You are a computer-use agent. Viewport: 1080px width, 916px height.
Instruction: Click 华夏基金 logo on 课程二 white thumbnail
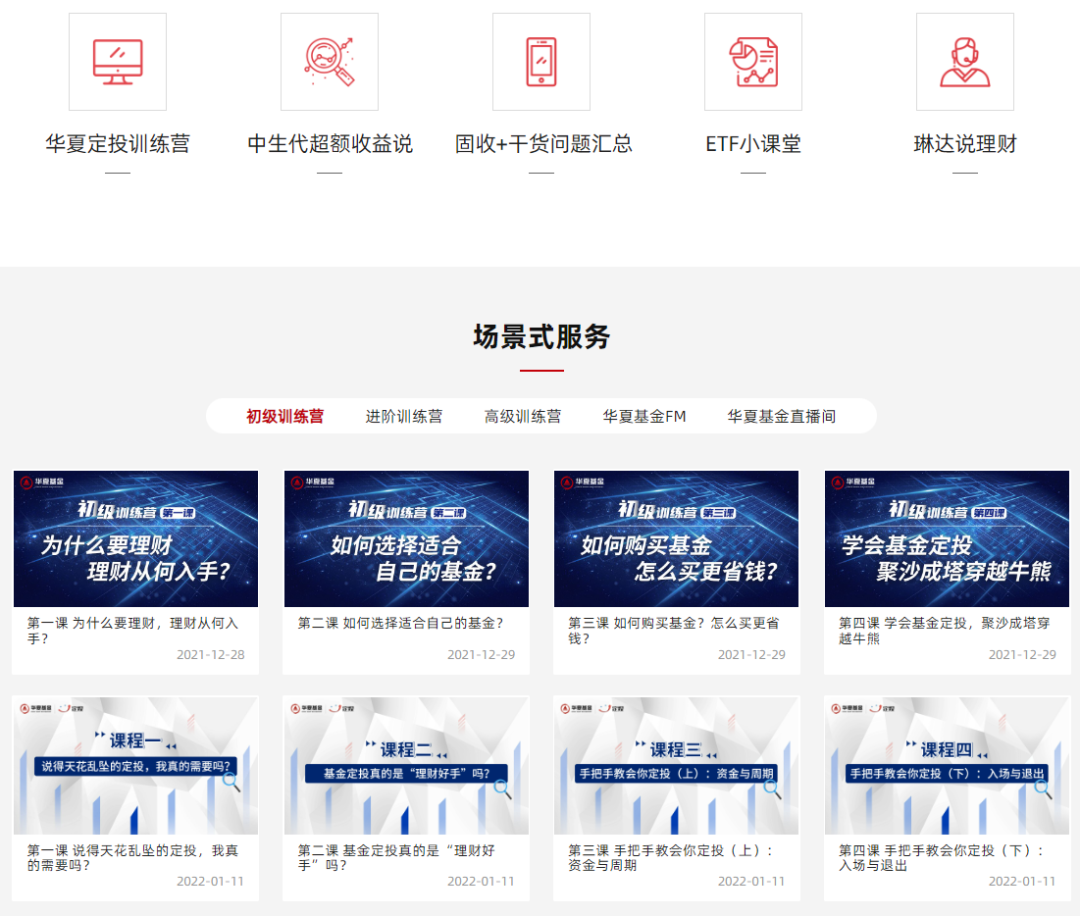click(x=307, y=708)
